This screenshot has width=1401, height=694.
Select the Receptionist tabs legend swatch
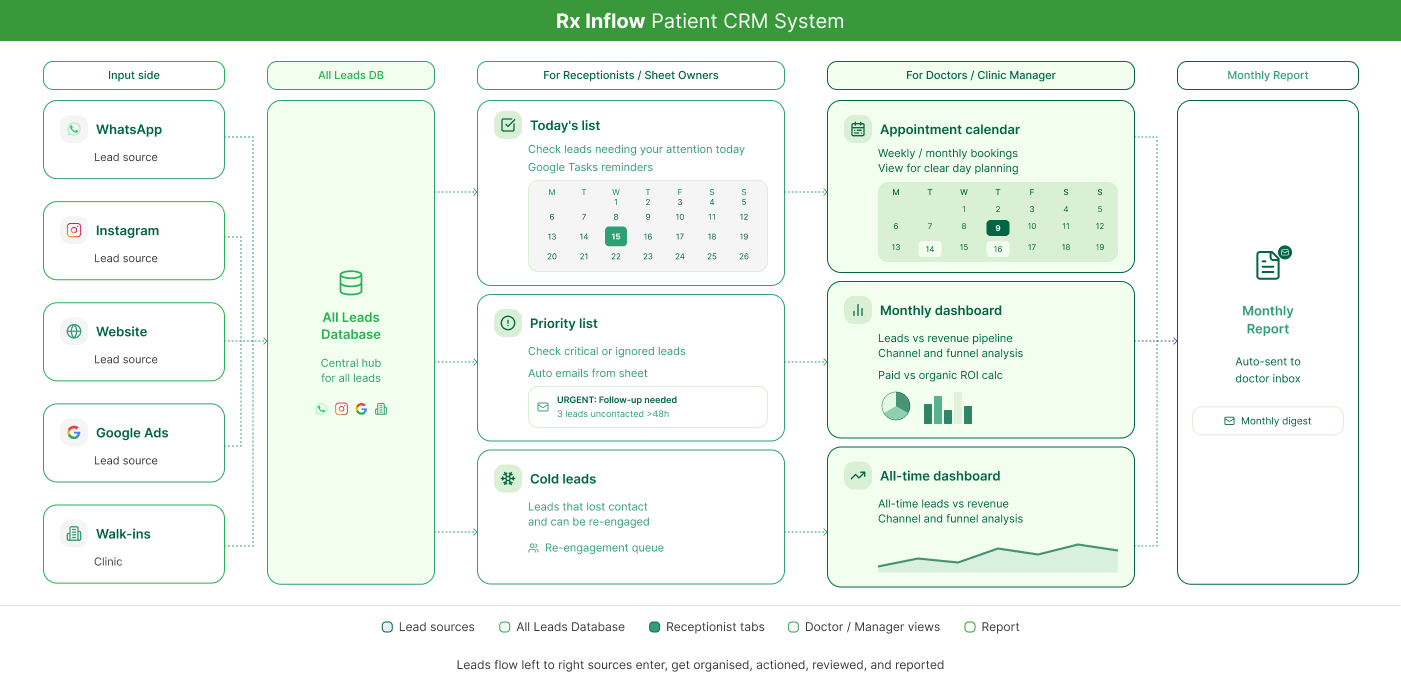(x=654, y=627)
